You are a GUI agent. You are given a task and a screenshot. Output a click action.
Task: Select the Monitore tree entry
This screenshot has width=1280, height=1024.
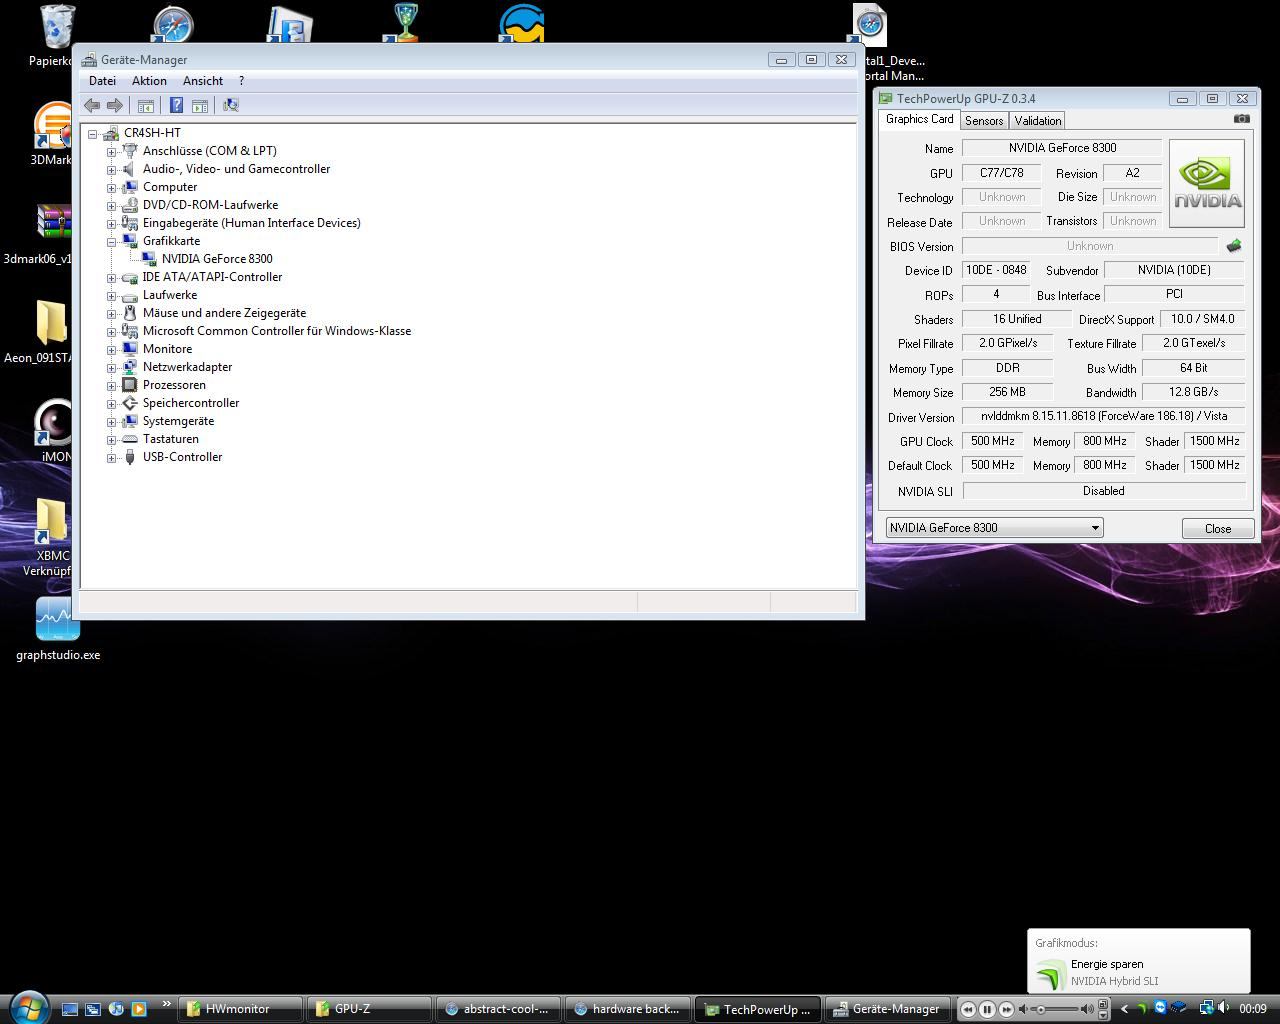pyautogui.click(x=167, y=349)
